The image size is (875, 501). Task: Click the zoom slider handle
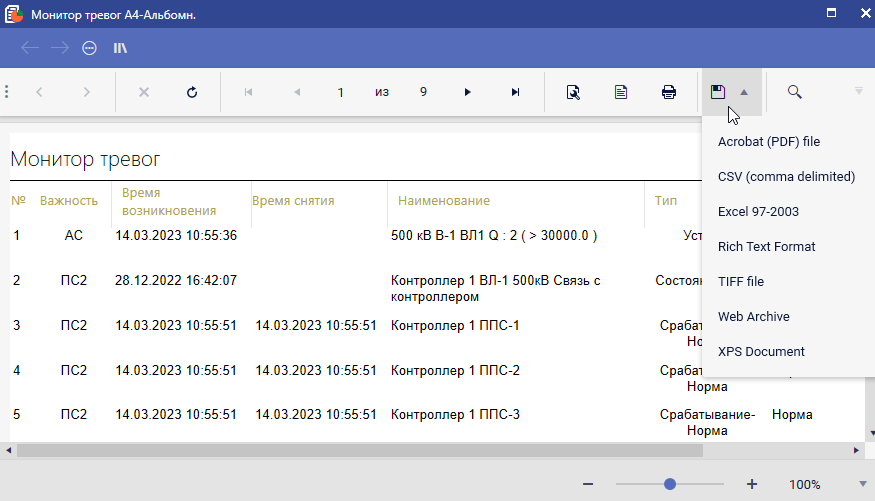pyautogui.click(x=670, y=484)
